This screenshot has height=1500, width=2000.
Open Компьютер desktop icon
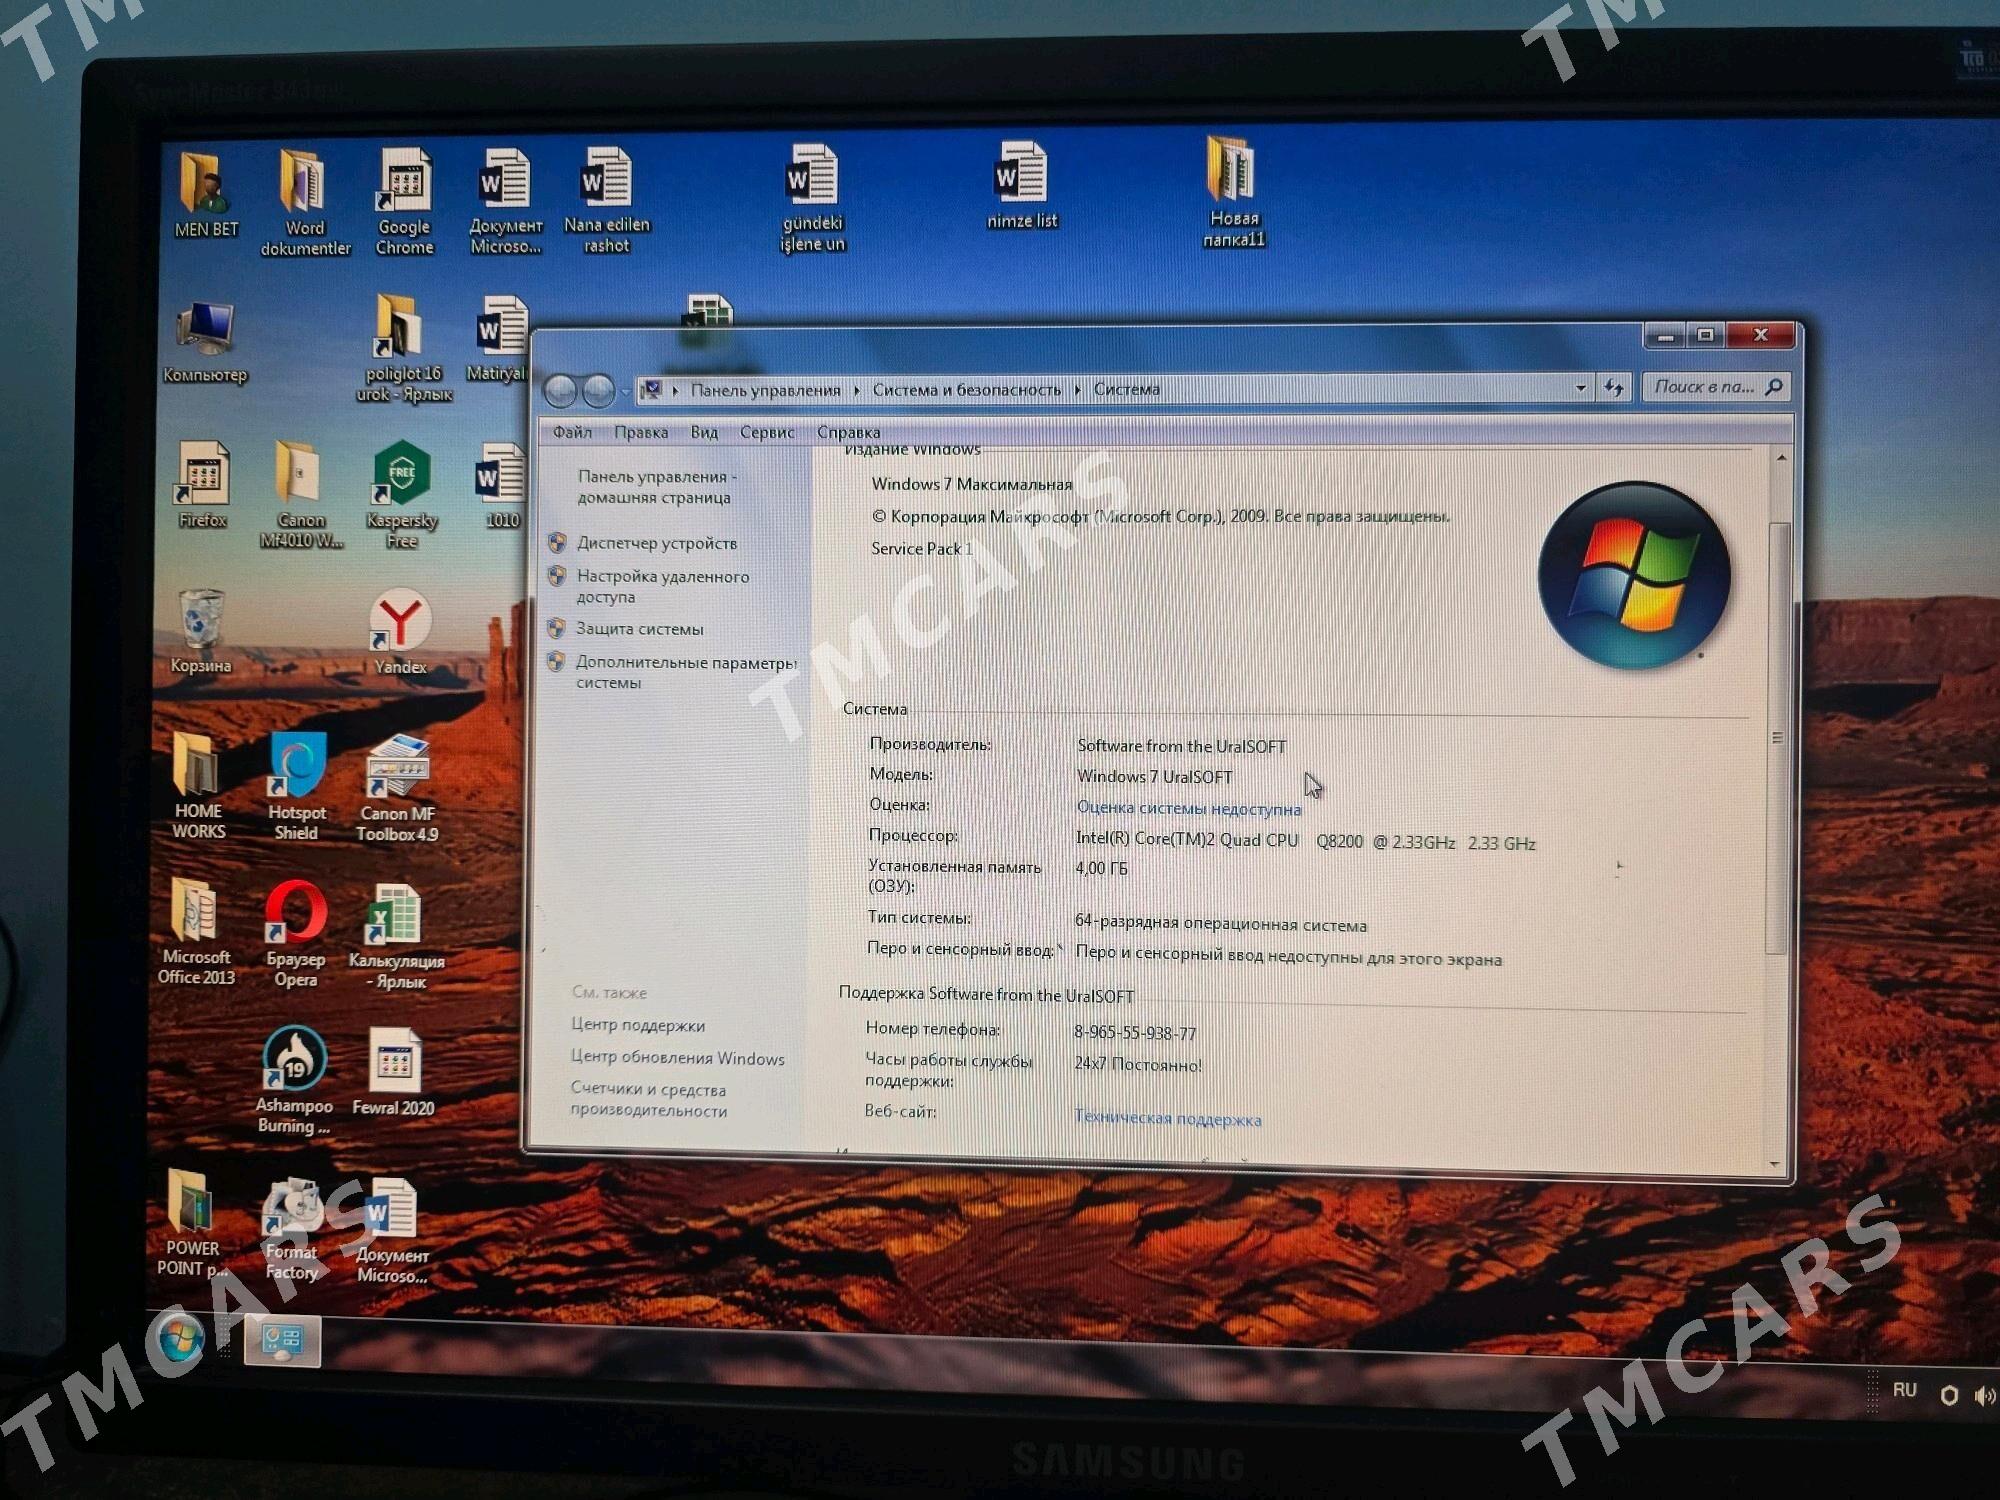point(205,342)
